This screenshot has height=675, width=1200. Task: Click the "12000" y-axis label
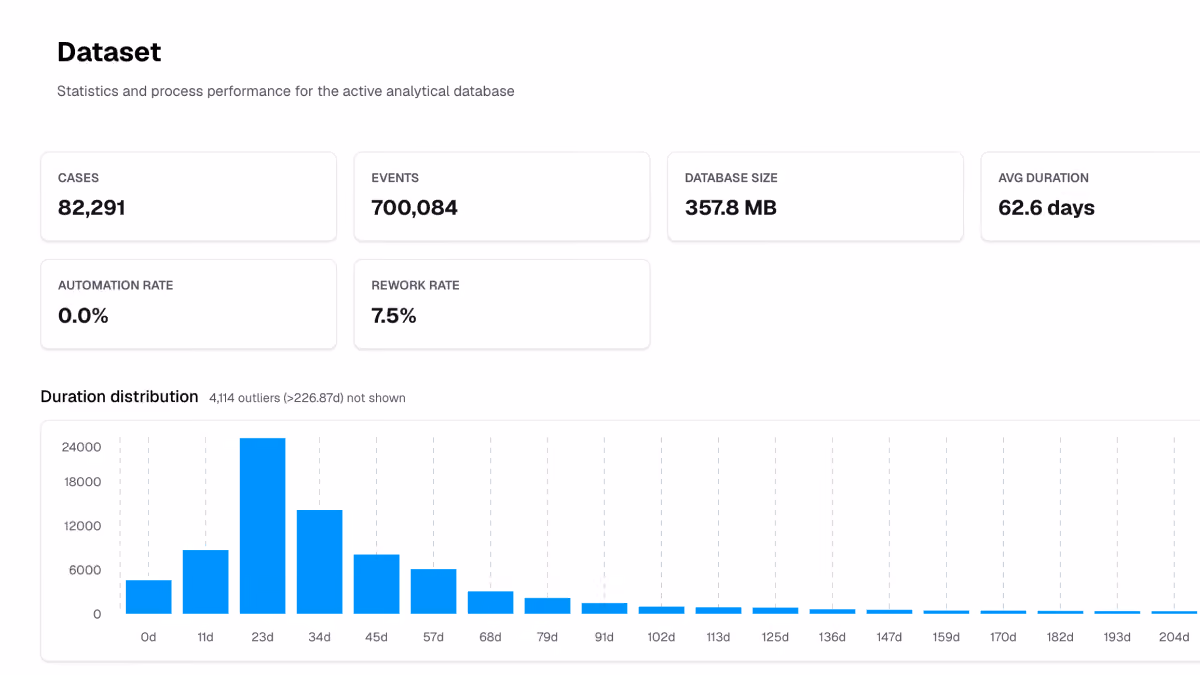82,526
